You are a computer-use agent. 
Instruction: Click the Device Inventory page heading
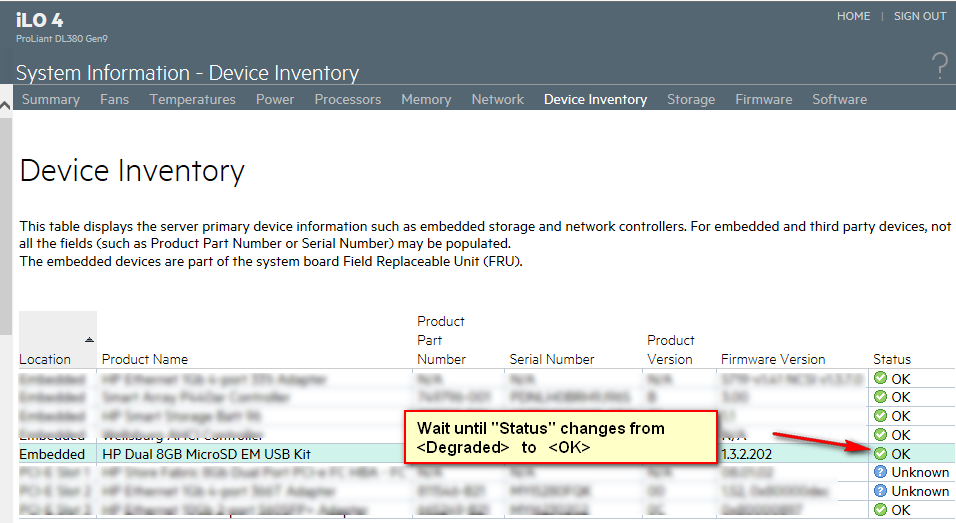coord(132,171)
